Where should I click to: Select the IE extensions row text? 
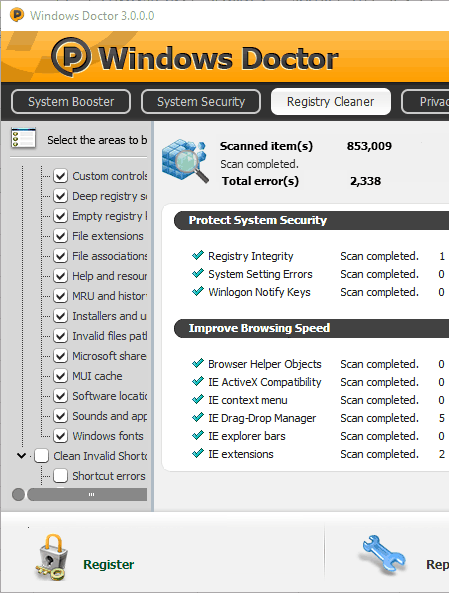point(241,454)
